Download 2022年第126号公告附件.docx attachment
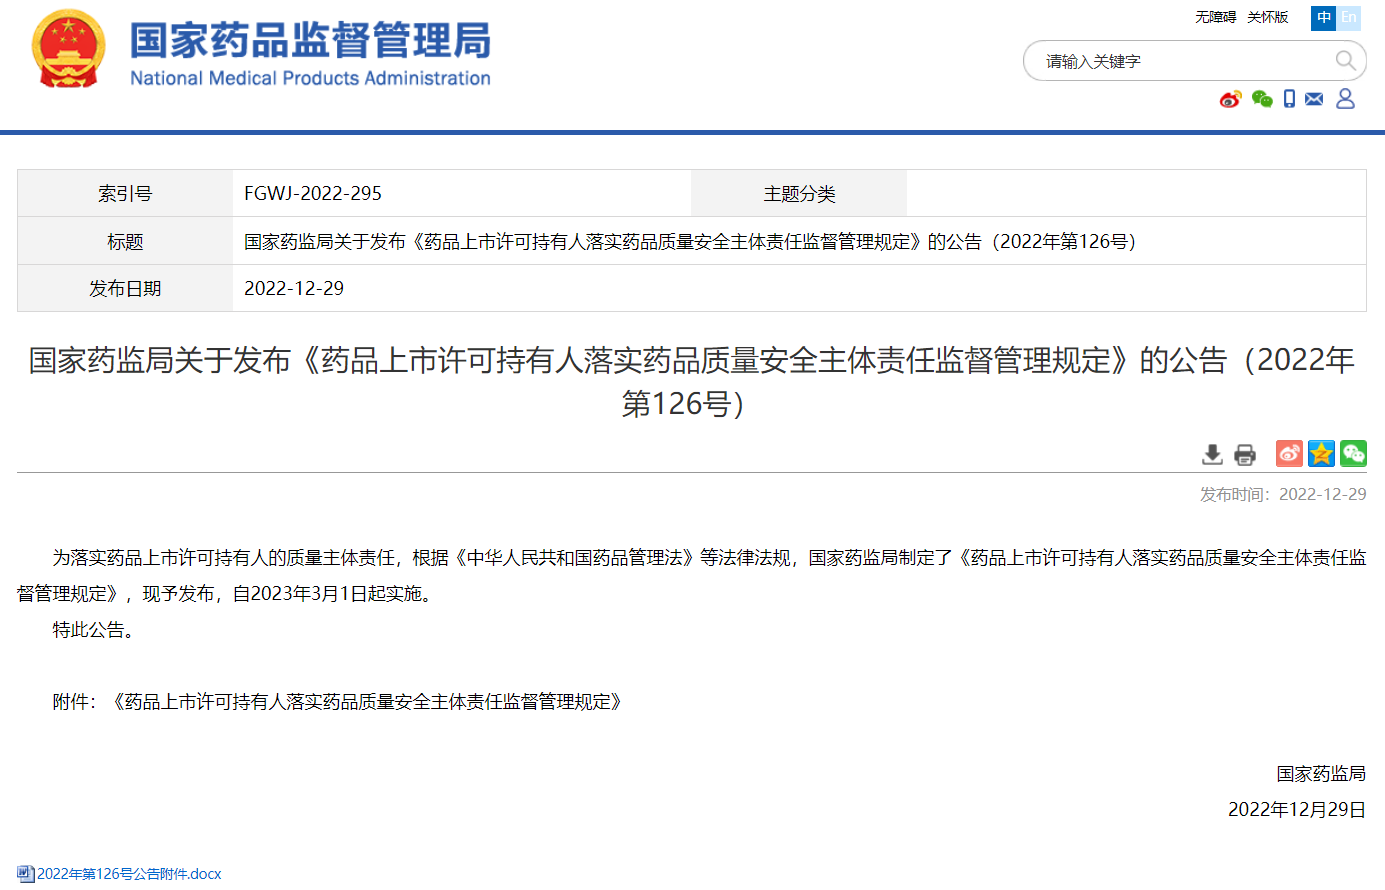This screenshot has height=890, width=1385. (129, 874)
